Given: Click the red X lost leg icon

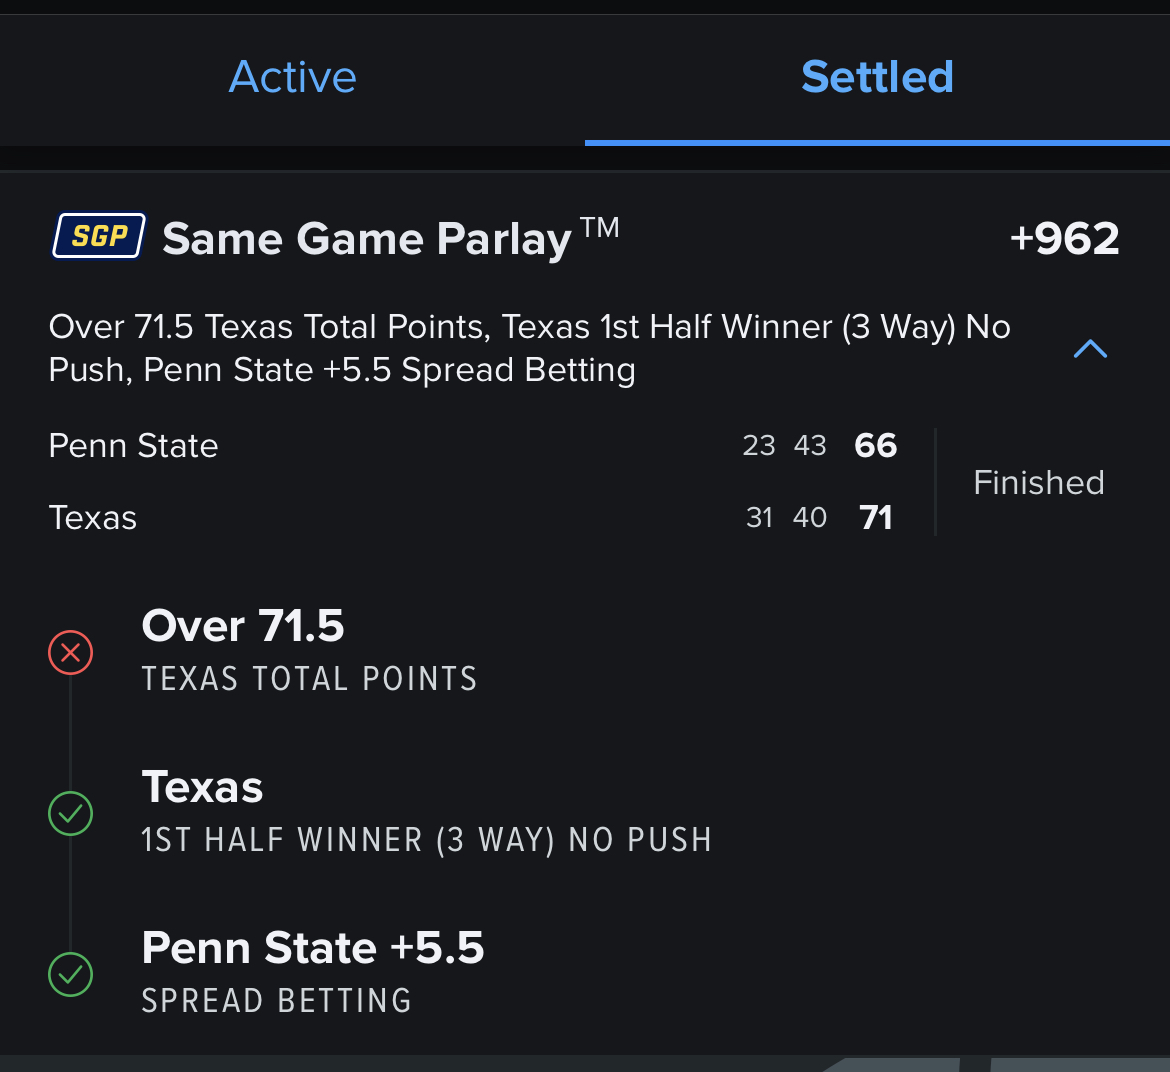Looking at the screenshot, I should (x=71, y=653).
